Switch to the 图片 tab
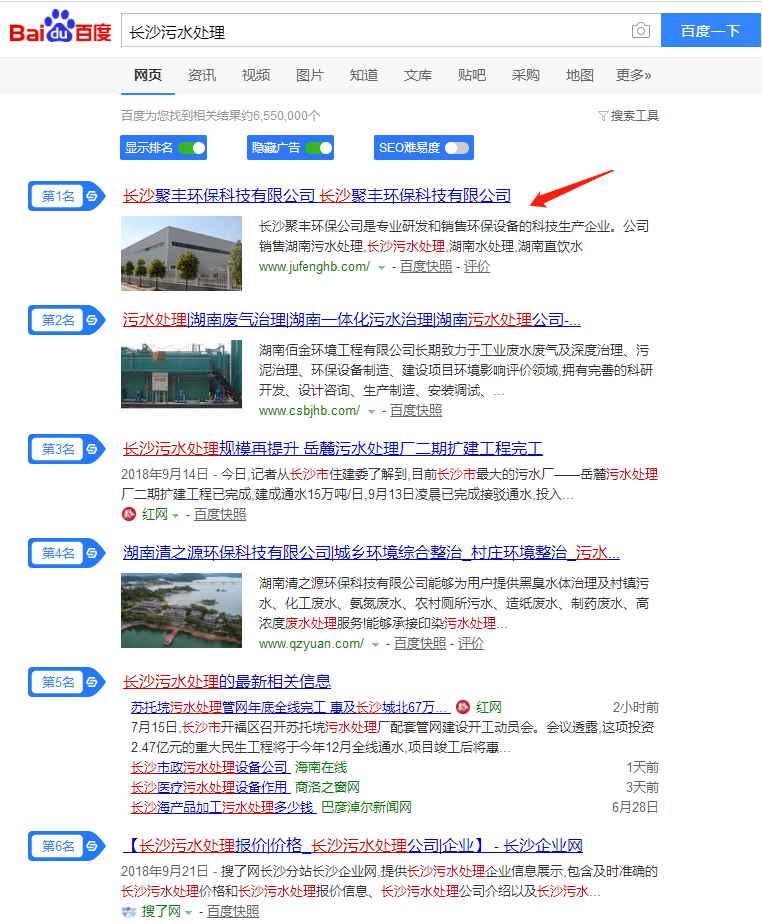This screenshot has height=924, width=762. (310, 75)
